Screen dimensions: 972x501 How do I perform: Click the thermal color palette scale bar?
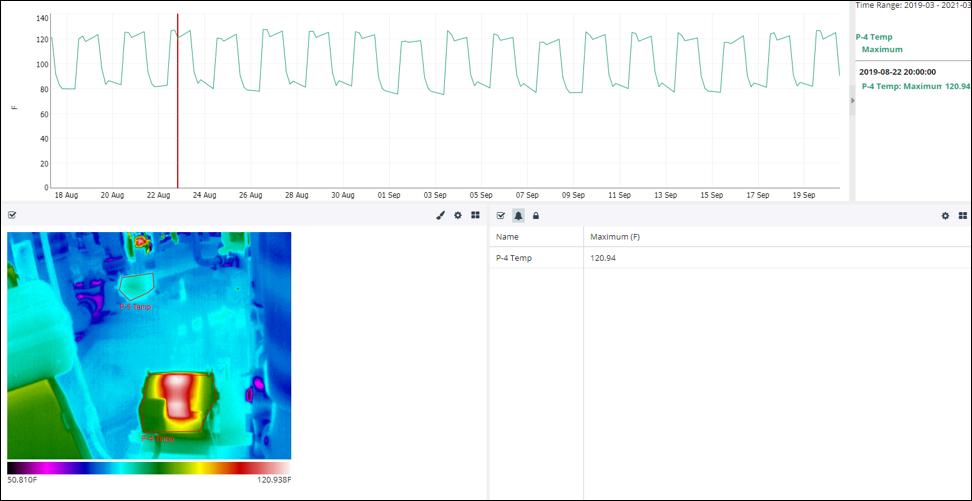[149, 468]
